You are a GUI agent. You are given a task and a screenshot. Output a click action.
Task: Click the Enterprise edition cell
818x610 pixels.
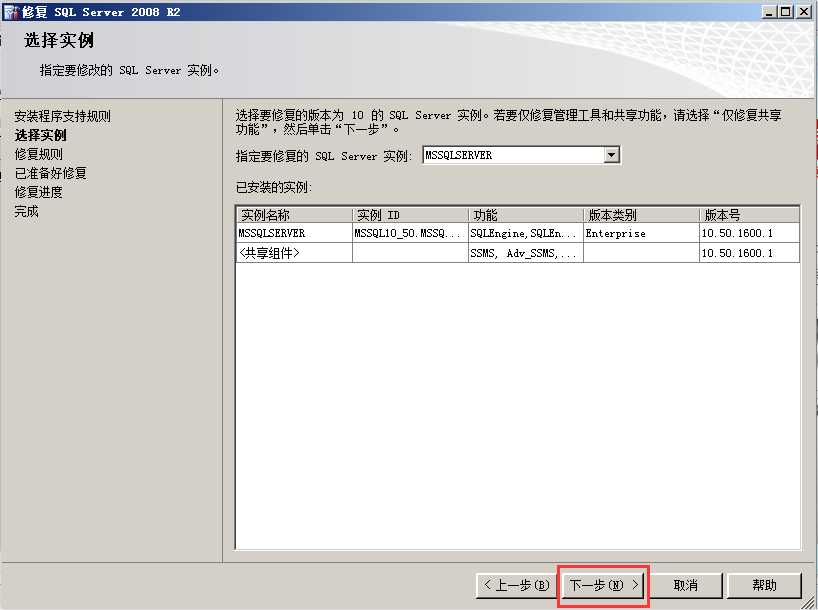(x=641, y=233)
